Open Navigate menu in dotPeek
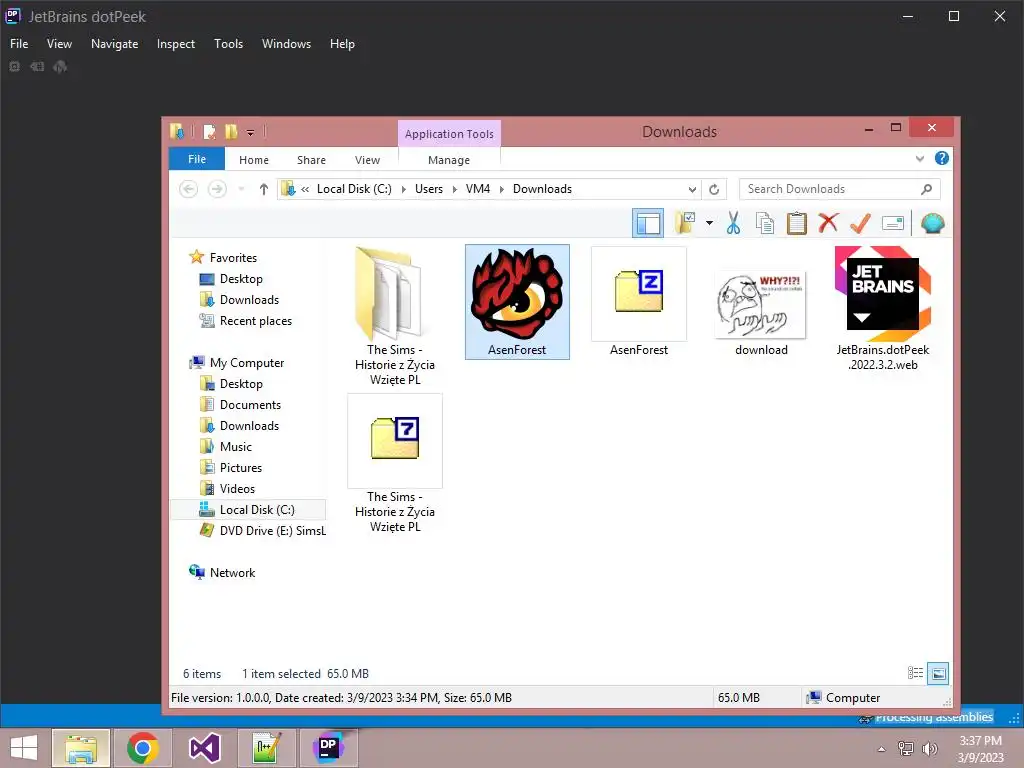Screen dimensions: 1024x768 pyautogui.click(x=114, y=44)
